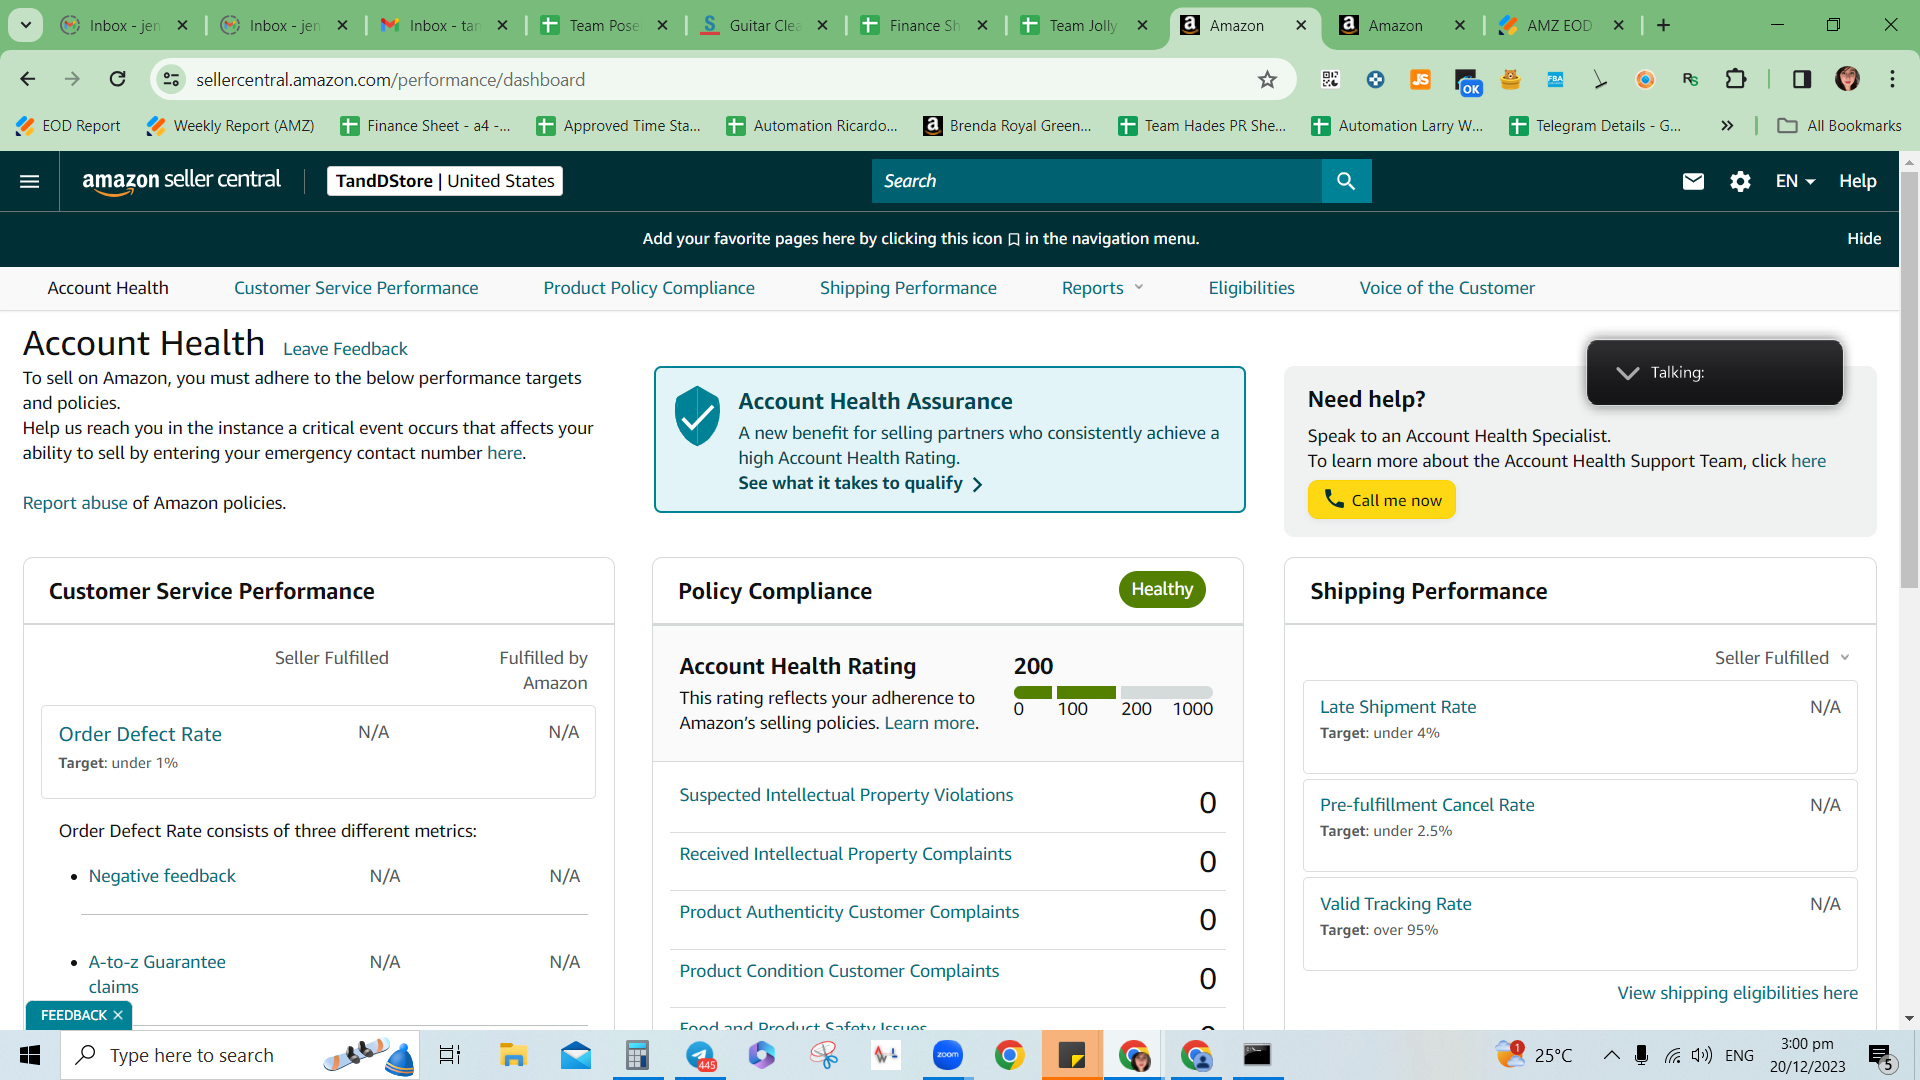Open the Chrome extensions puzzle icon
The image size is (1920, 1080).
pyautogui.click(x=1736, y=79)
